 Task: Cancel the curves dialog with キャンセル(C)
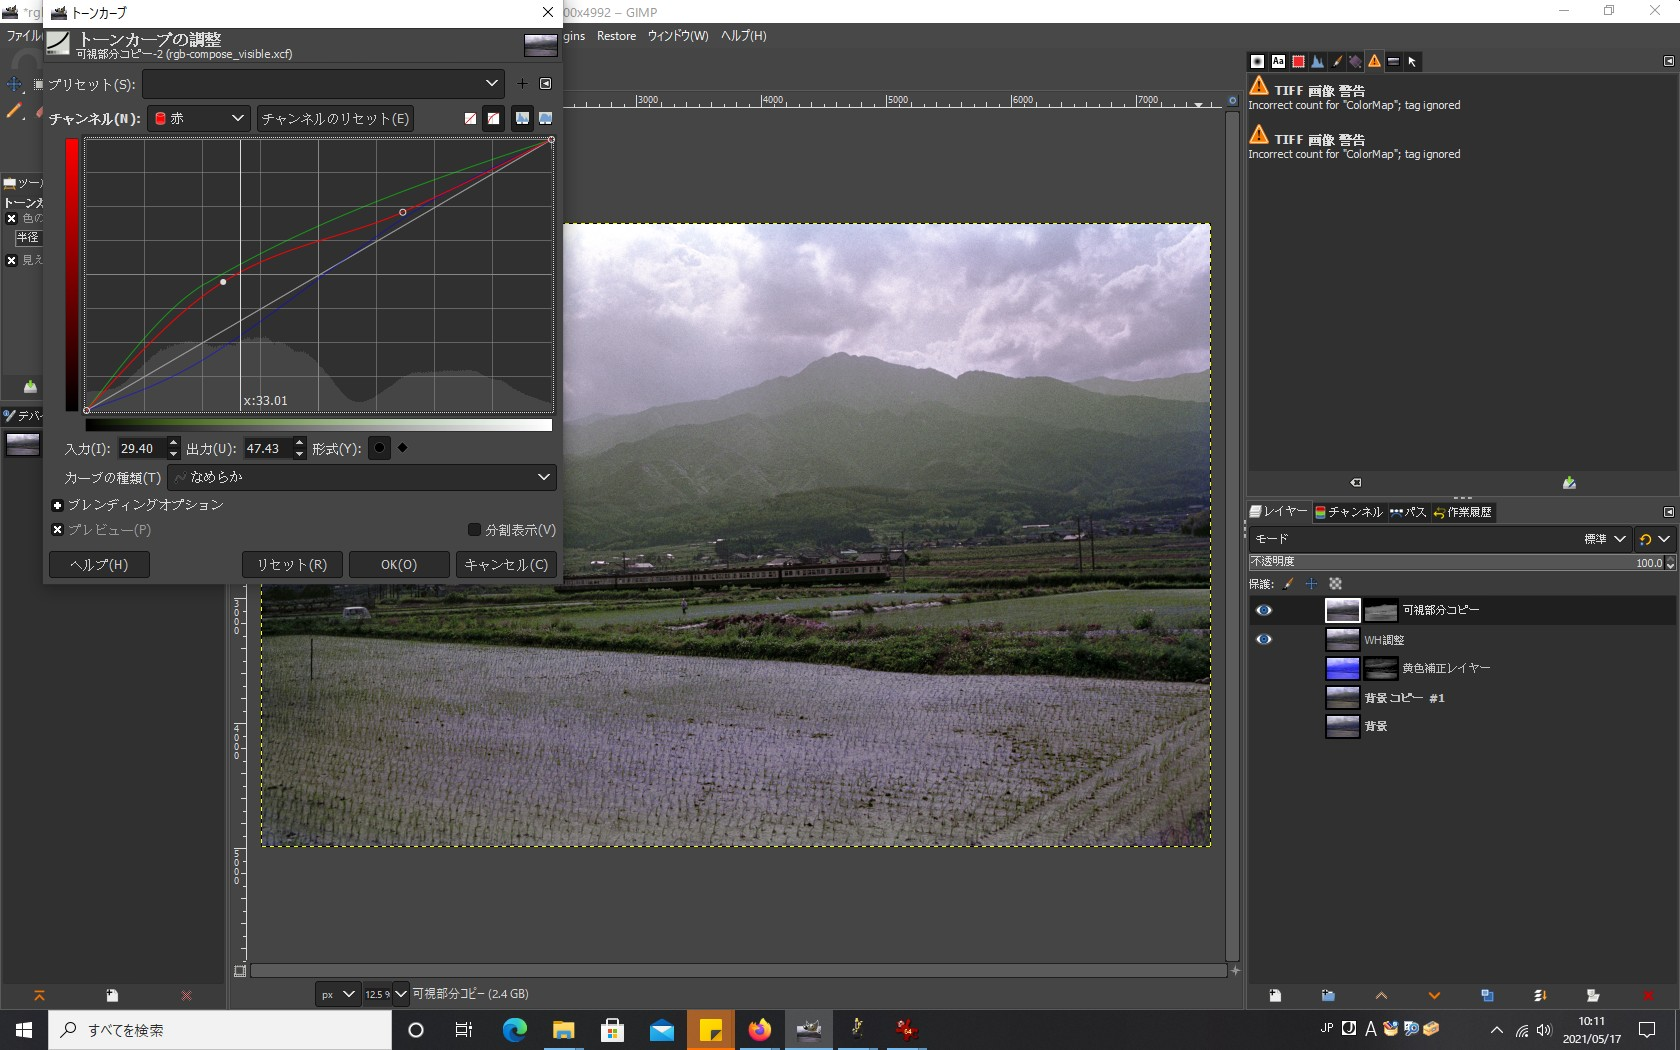click(x=506, y=565)
